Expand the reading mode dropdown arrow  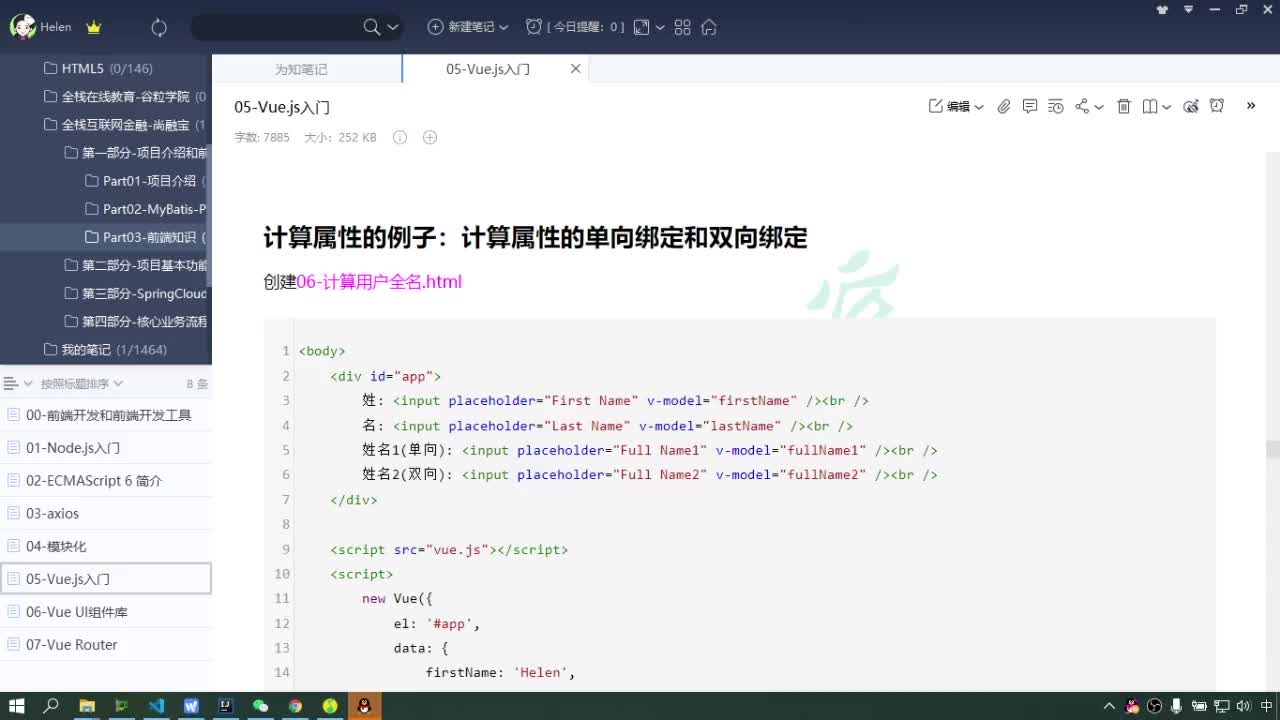[1167, 107]
